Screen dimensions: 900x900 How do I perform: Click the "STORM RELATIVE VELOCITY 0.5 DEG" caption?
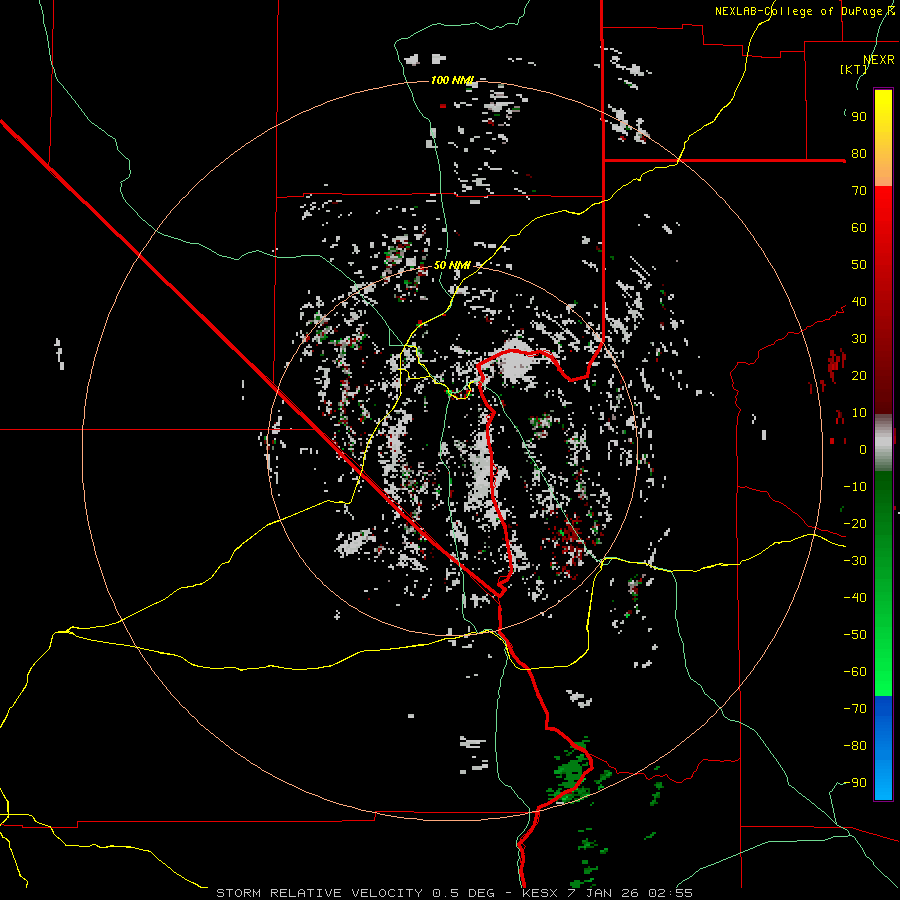(355, 893)
